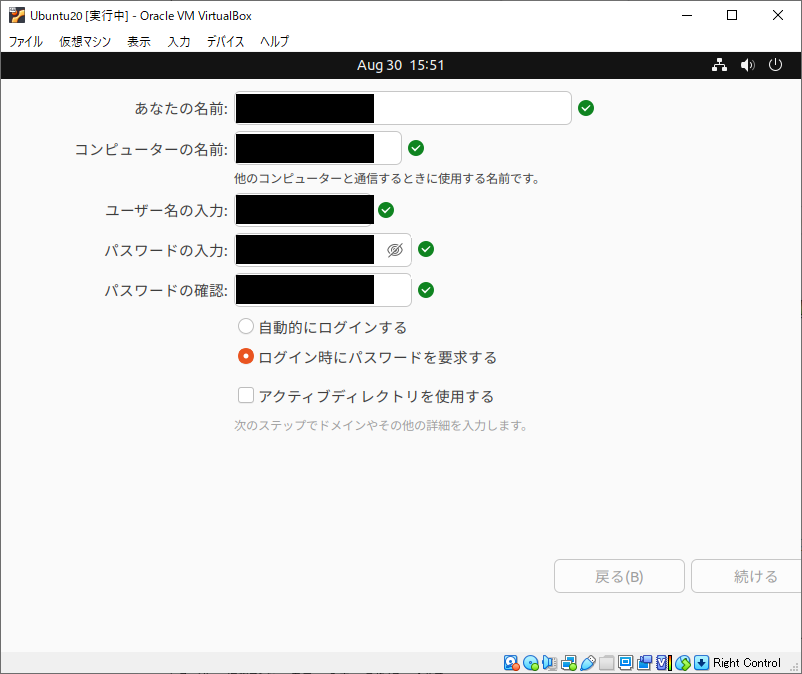This screenshot has height=674, width=802.
Task: Click the mouse integration status icon
Action: click(683, 662)
